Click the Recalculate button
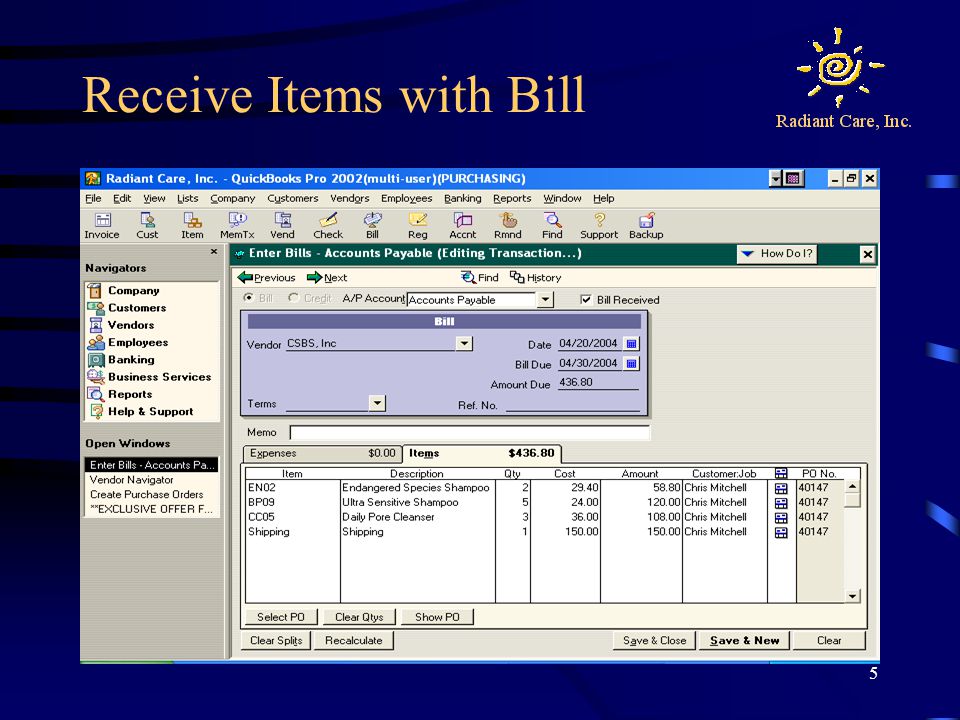Screen dimensions: 960x720 353,640
